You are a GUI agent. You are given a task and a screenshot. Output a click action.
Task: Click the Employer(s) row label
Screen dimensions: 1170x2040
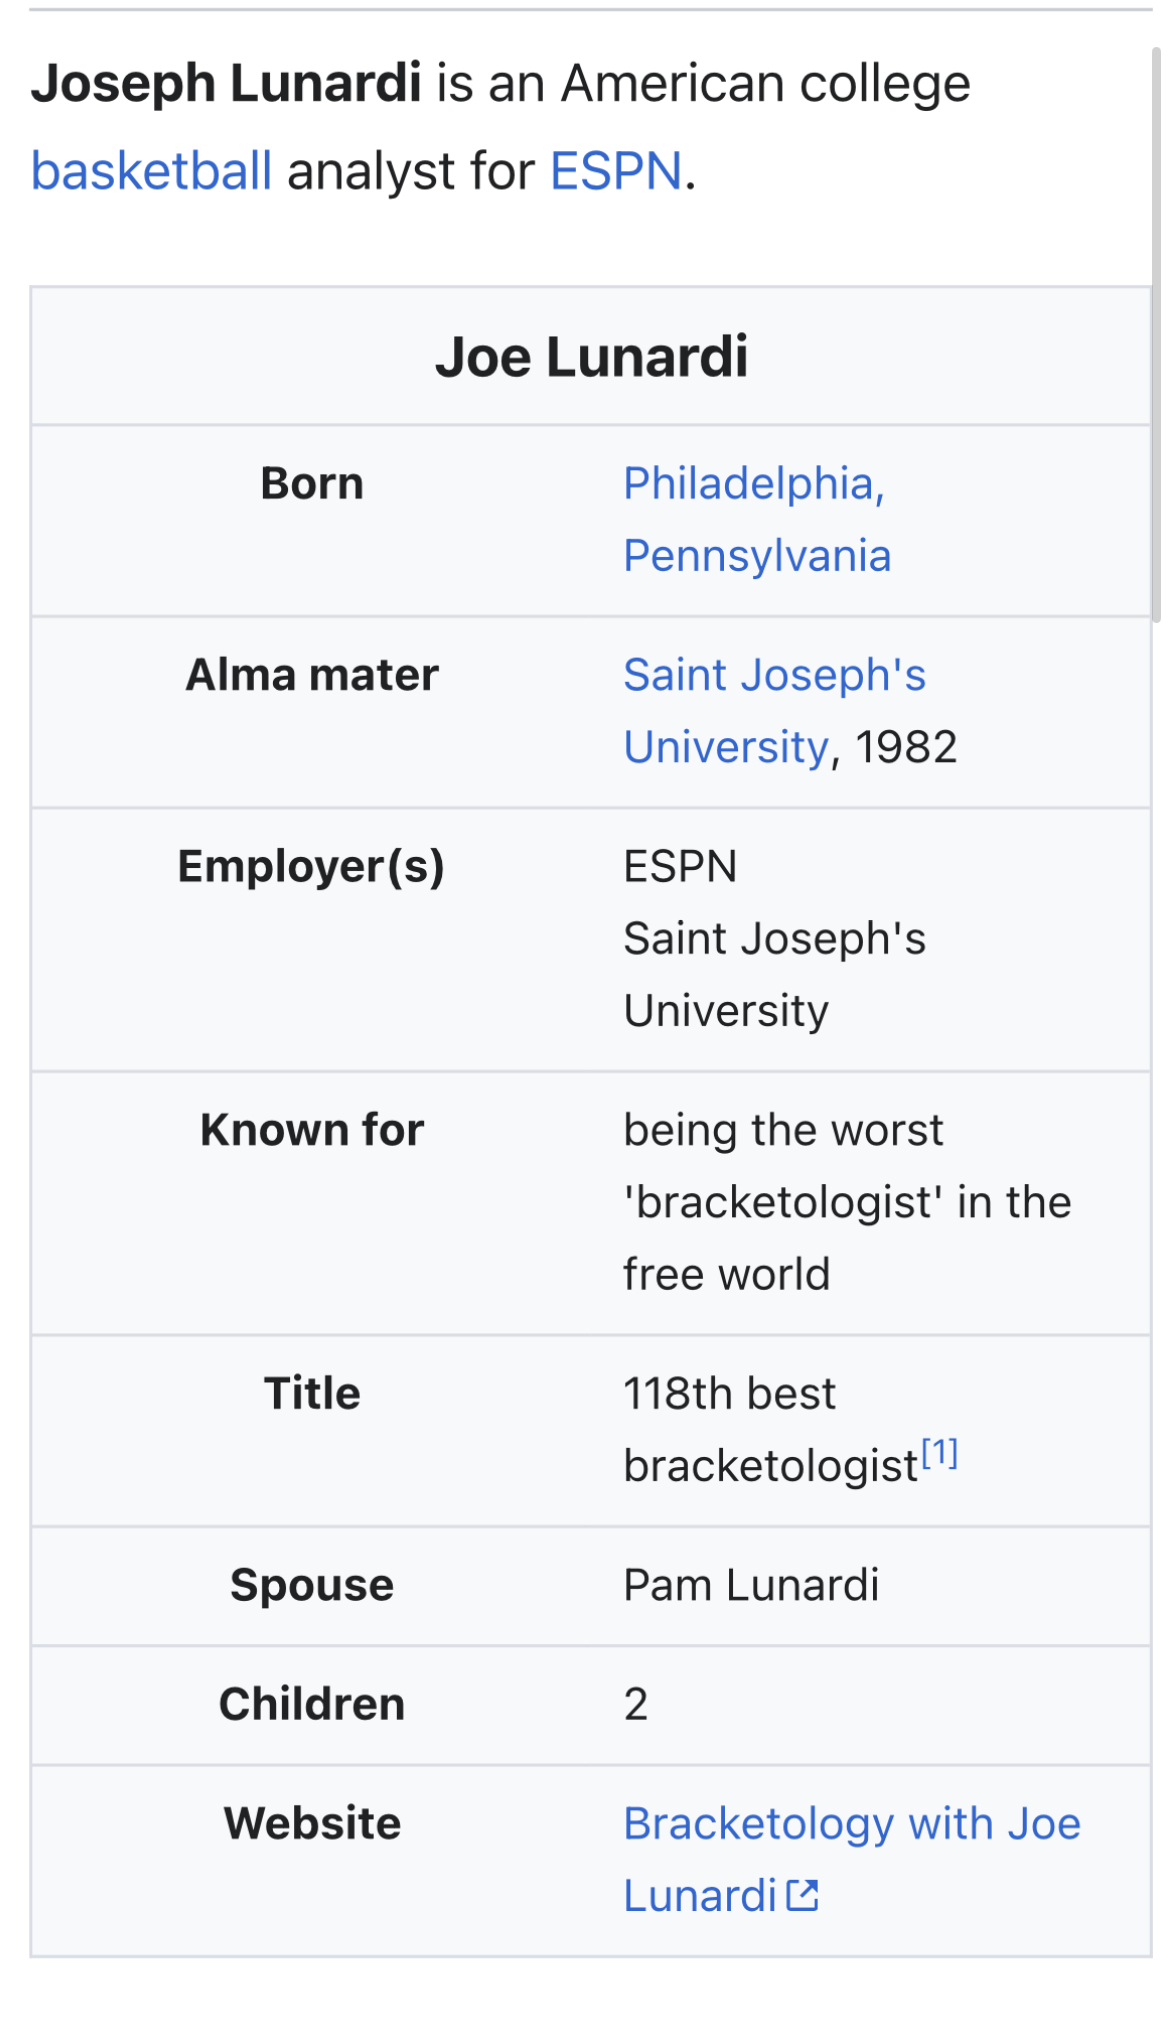tap(311, 867)
